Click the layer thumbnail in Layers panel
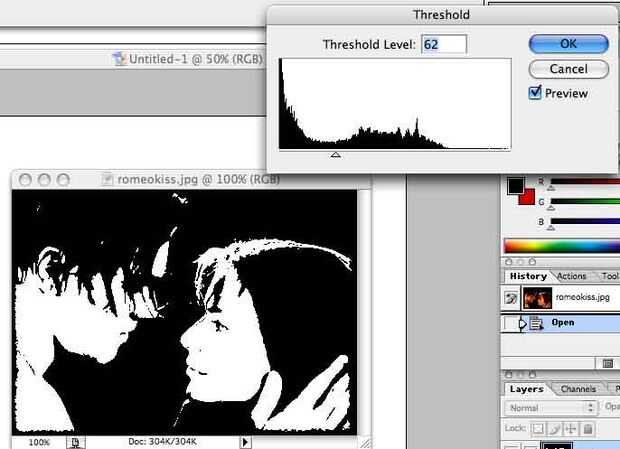Viewport: 620px width, 449px height. [556, 446]
